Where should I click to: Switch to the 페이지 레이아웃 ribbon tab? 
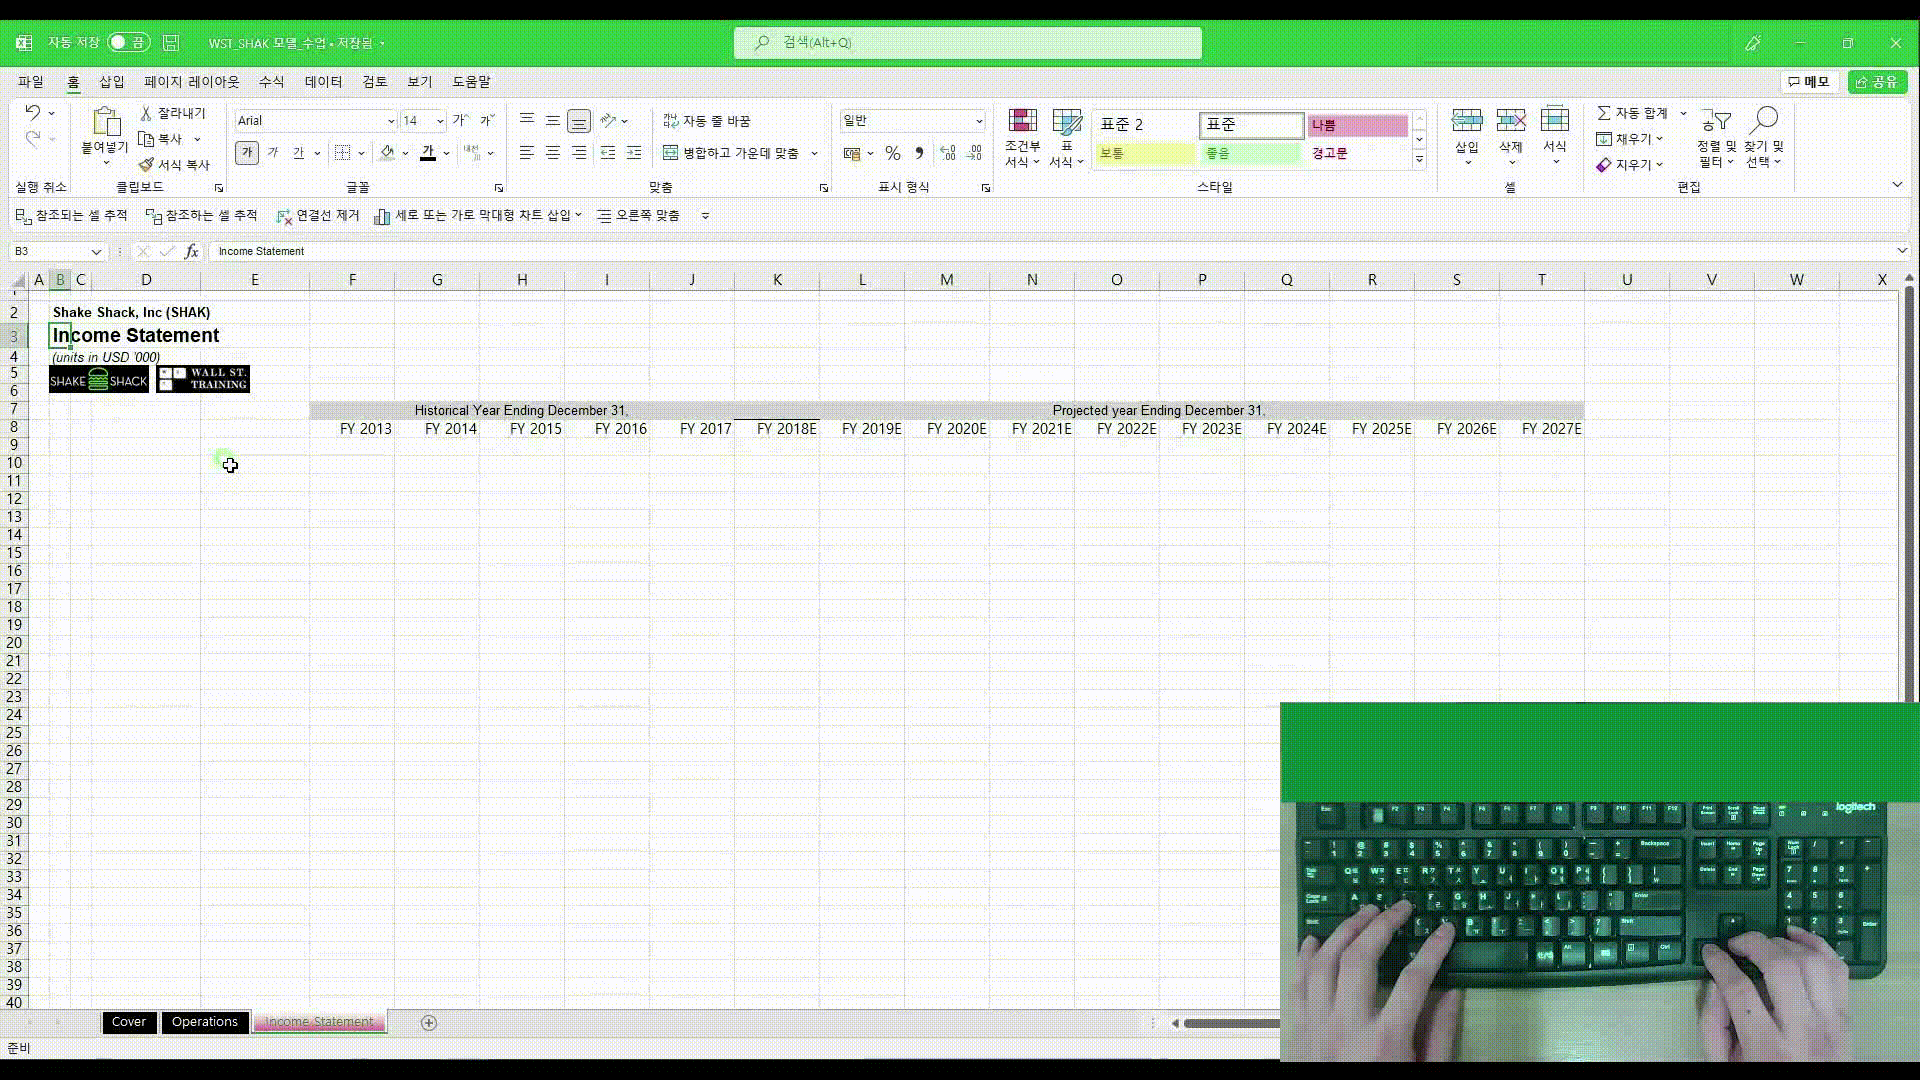tap(192, 81)
